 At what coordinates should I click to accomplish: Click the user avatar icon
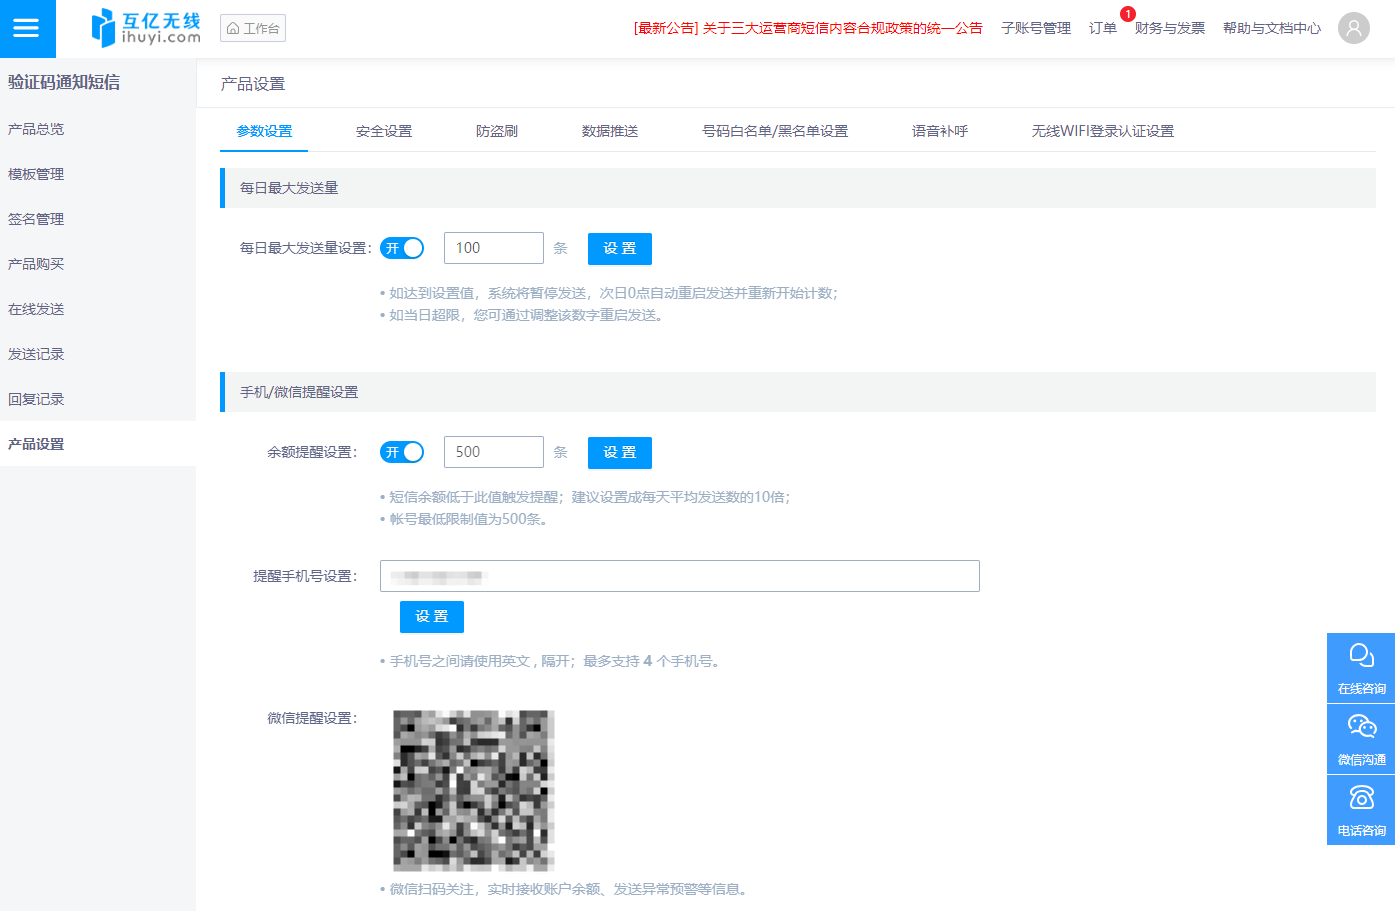[1354, 27]
